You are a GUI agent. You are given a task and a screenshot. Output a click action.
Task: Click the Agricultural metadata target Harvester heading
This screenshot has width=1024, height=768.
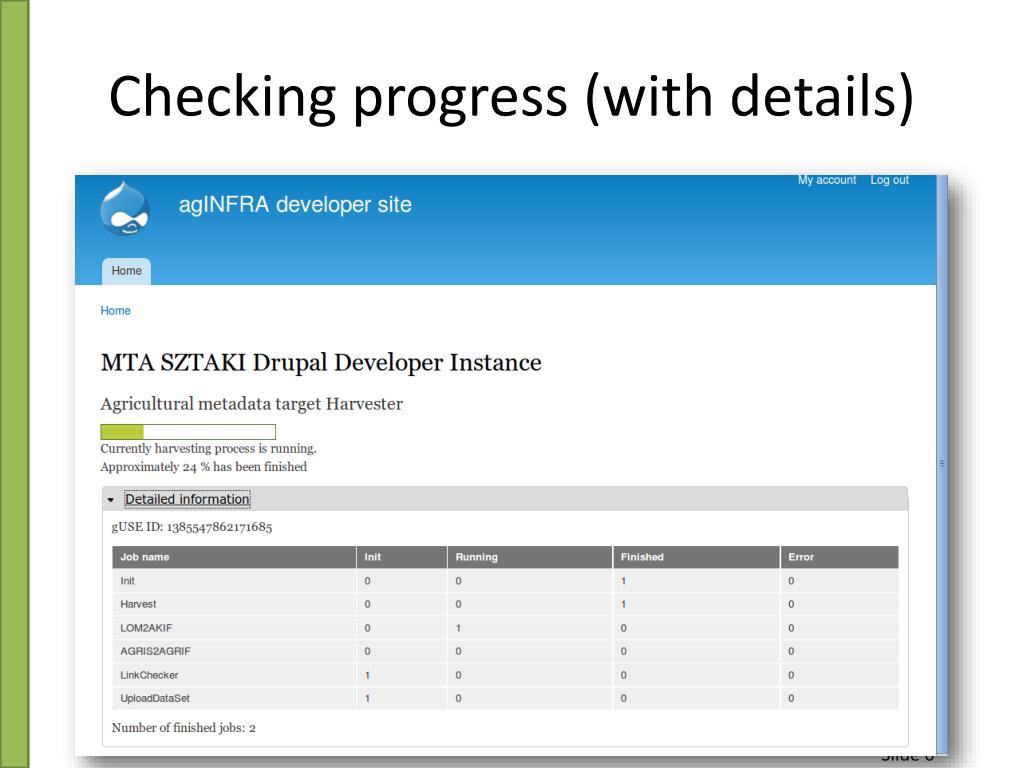[x=251, y=404]
